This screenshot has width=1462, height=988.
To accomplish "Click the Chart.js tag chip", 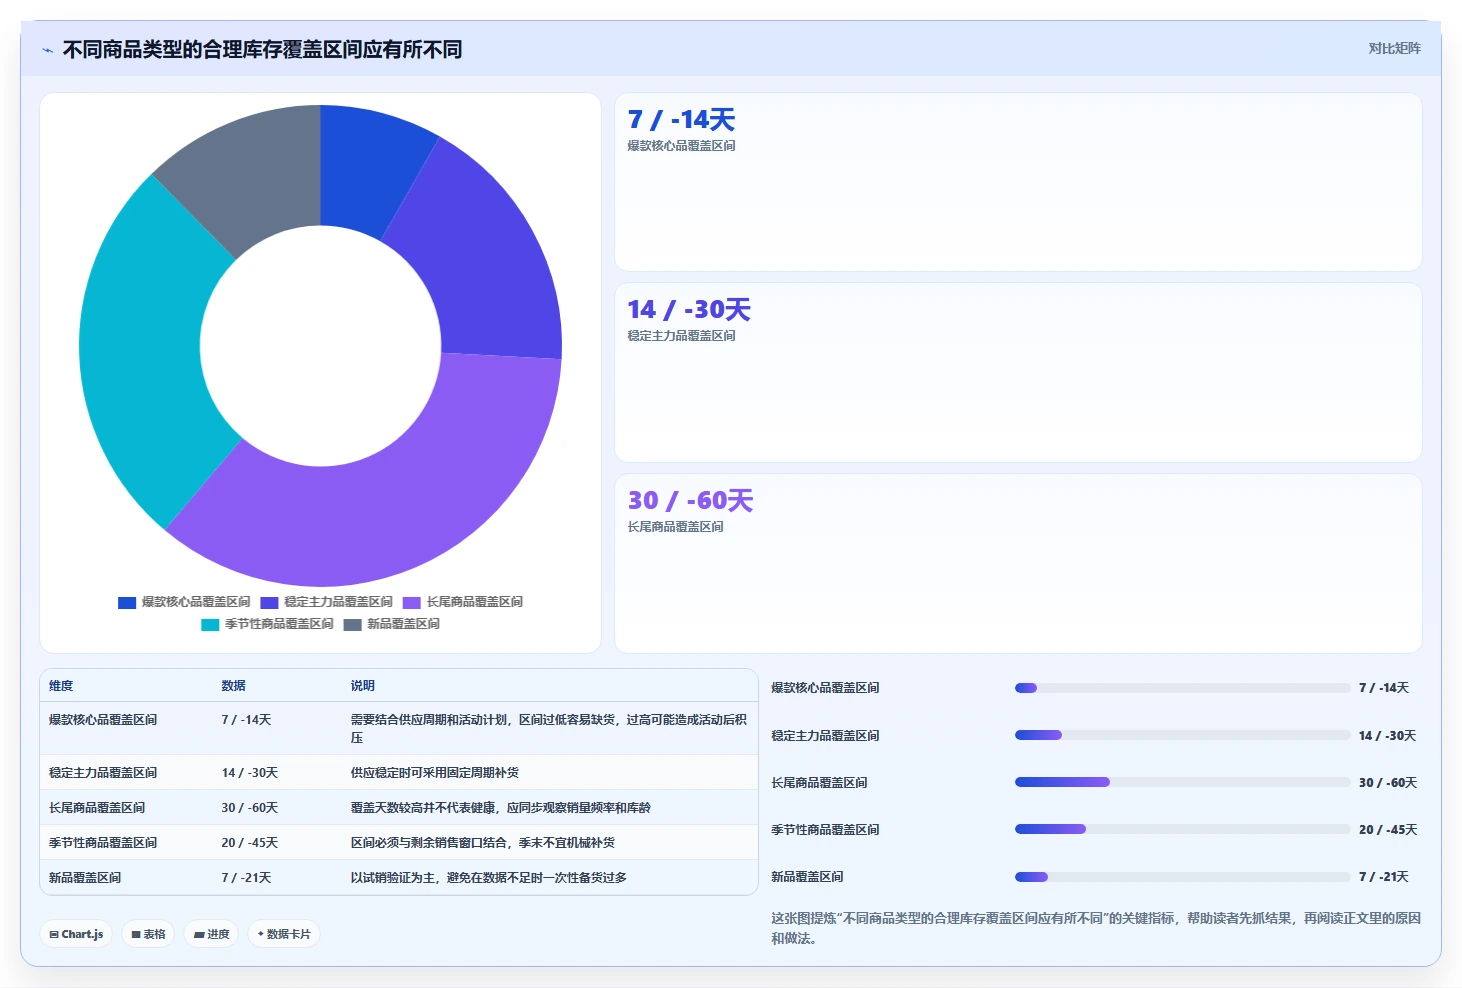I will (x=76, y=934).
